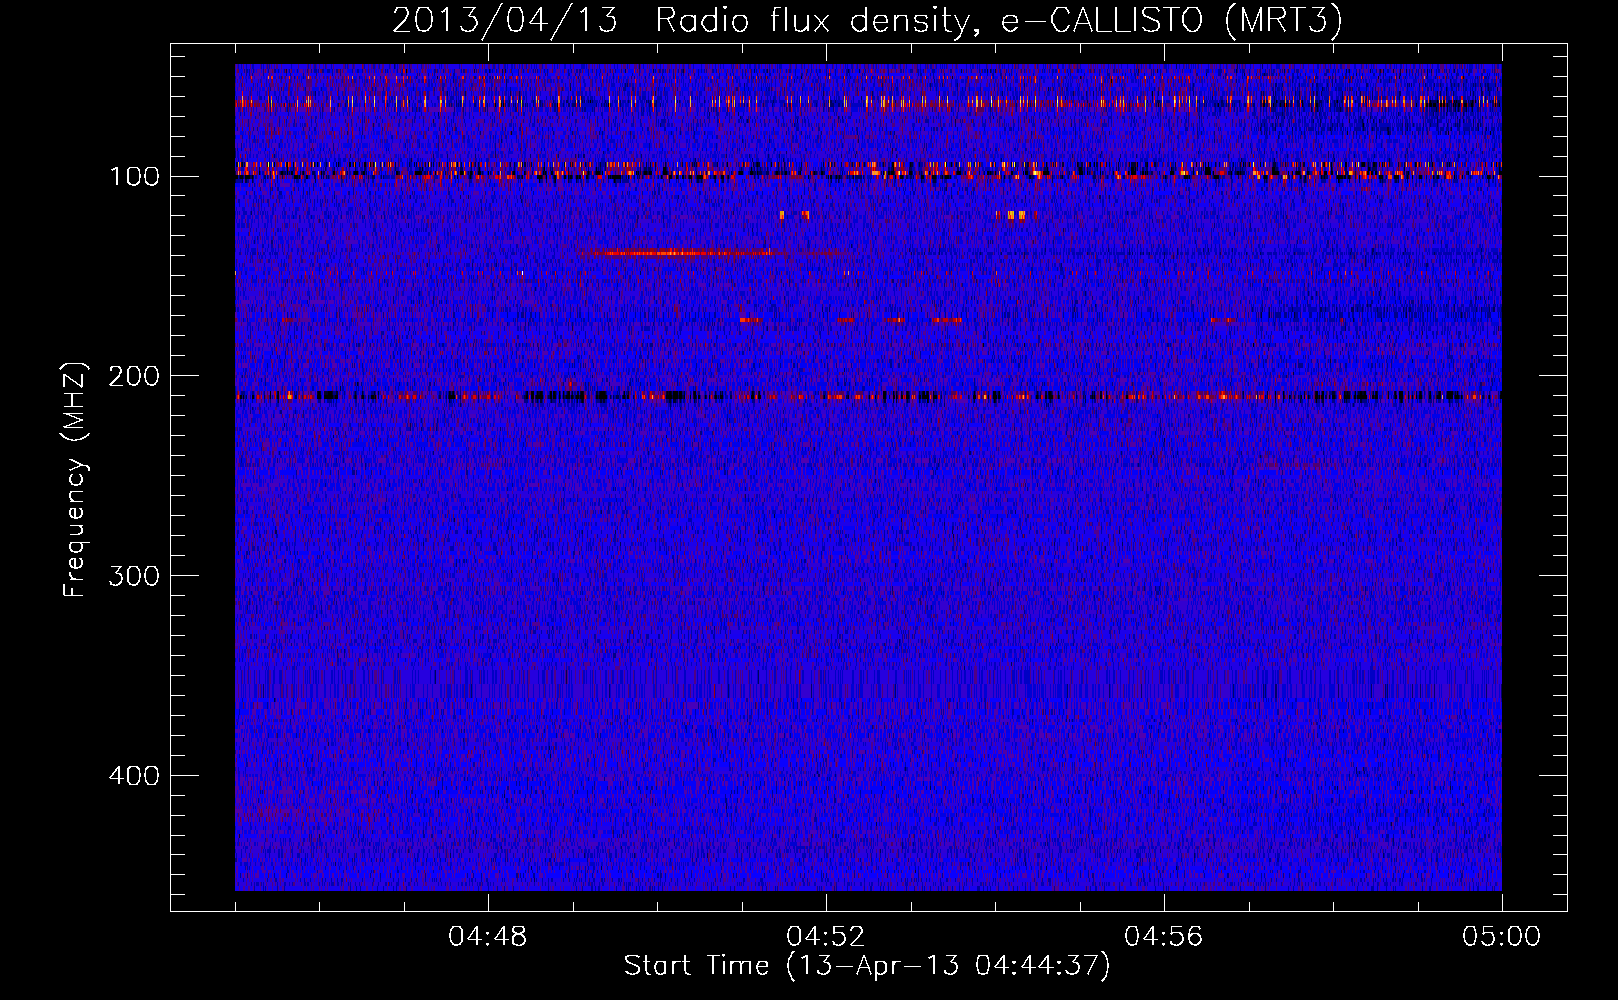Image resolution: width=1618 pixels, height=1000 pixels.
Task: Select the 'e-CALLISTO (MRT3)' text in title
Action: coord(1172,20)
